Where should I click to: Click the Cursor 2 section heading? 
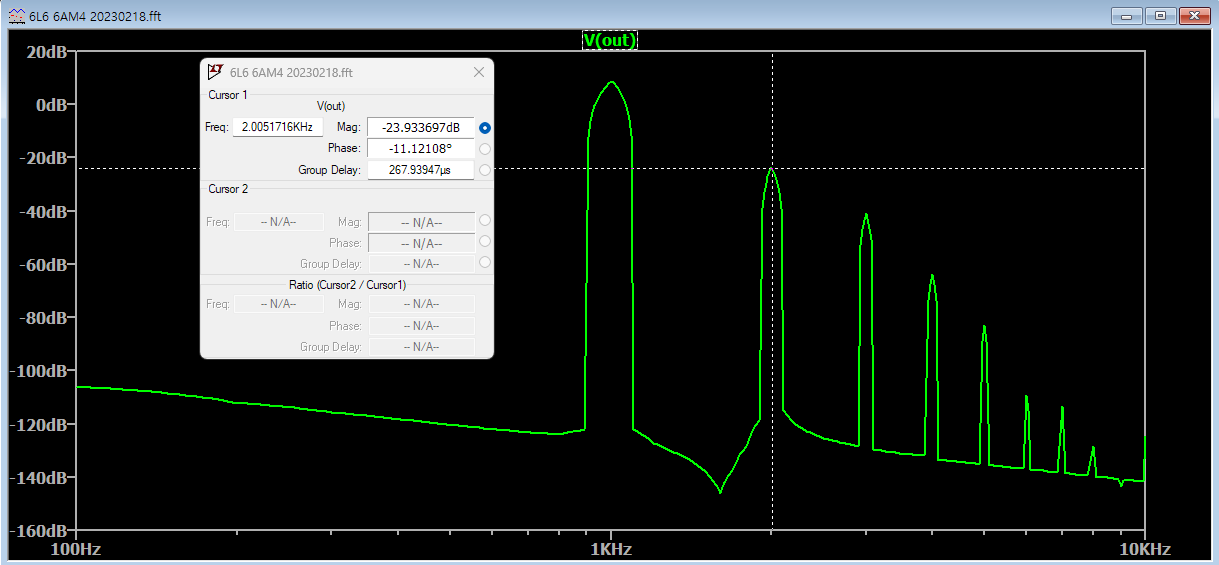pos(228,189)
